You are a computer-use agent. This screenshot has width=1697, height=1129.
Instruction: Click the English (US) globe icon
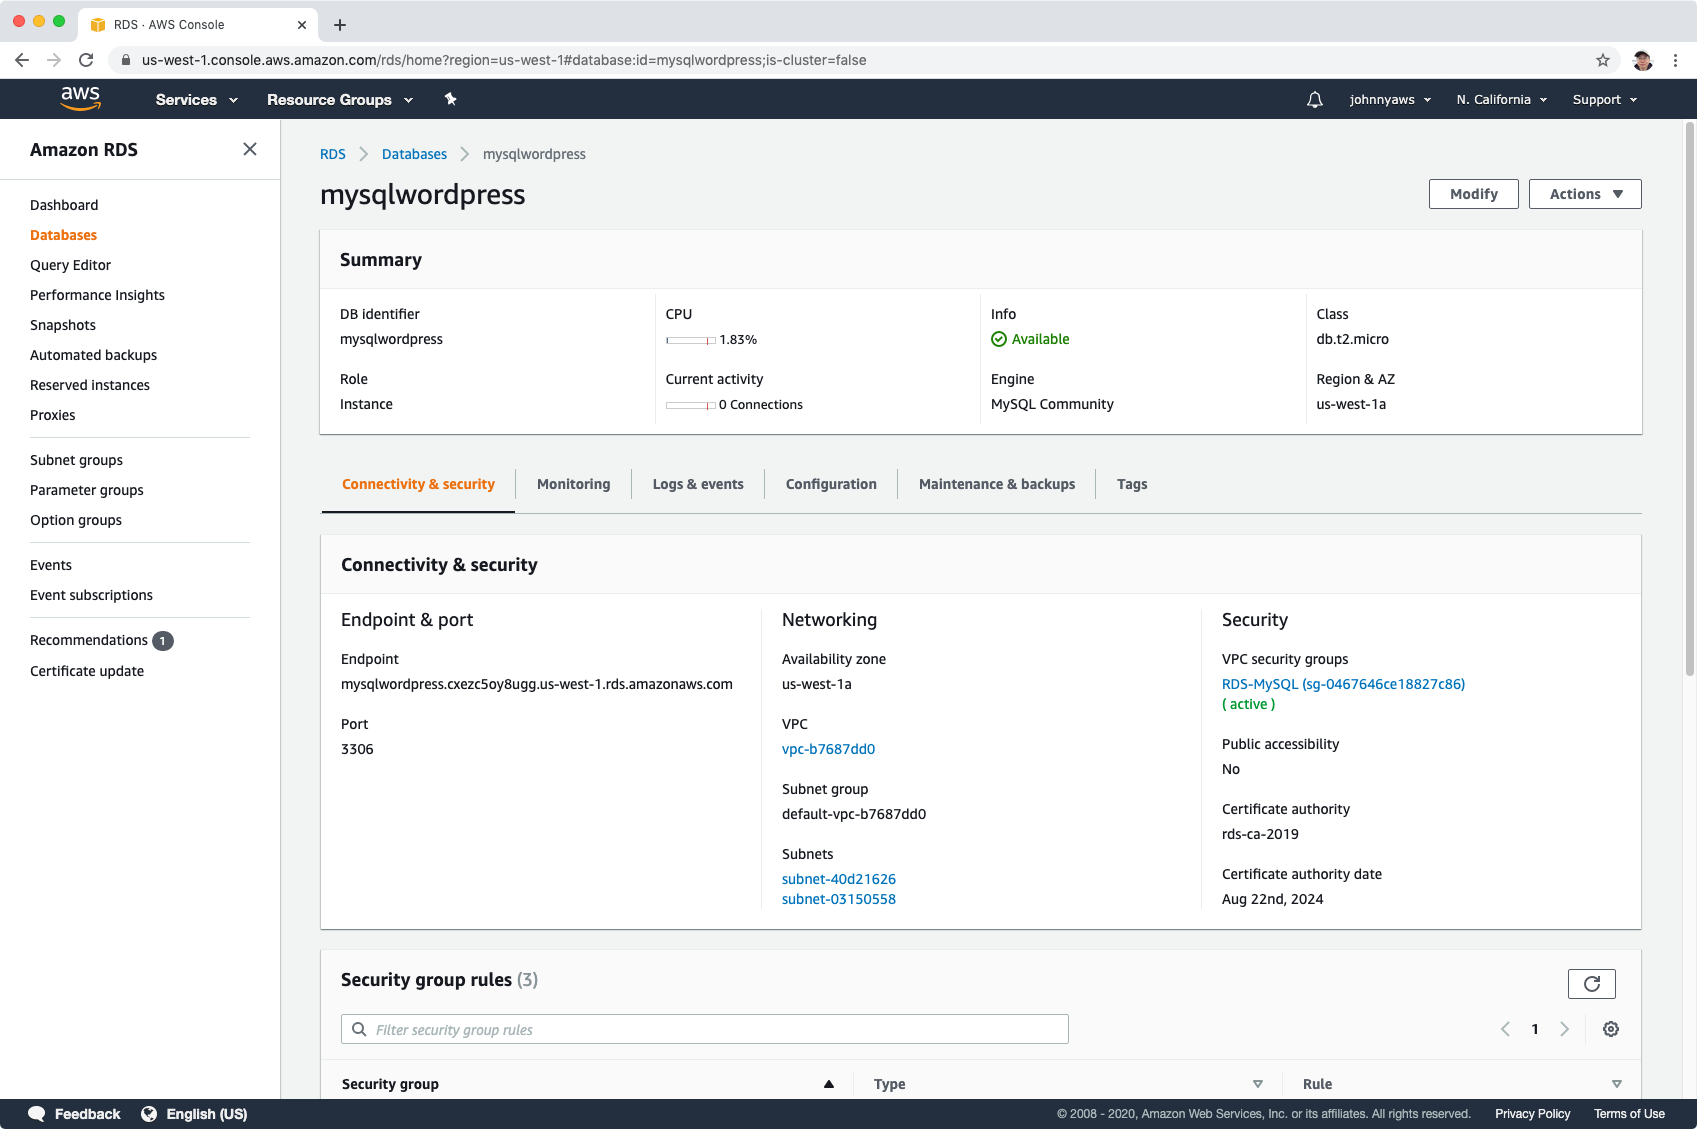pos(149,1114)
